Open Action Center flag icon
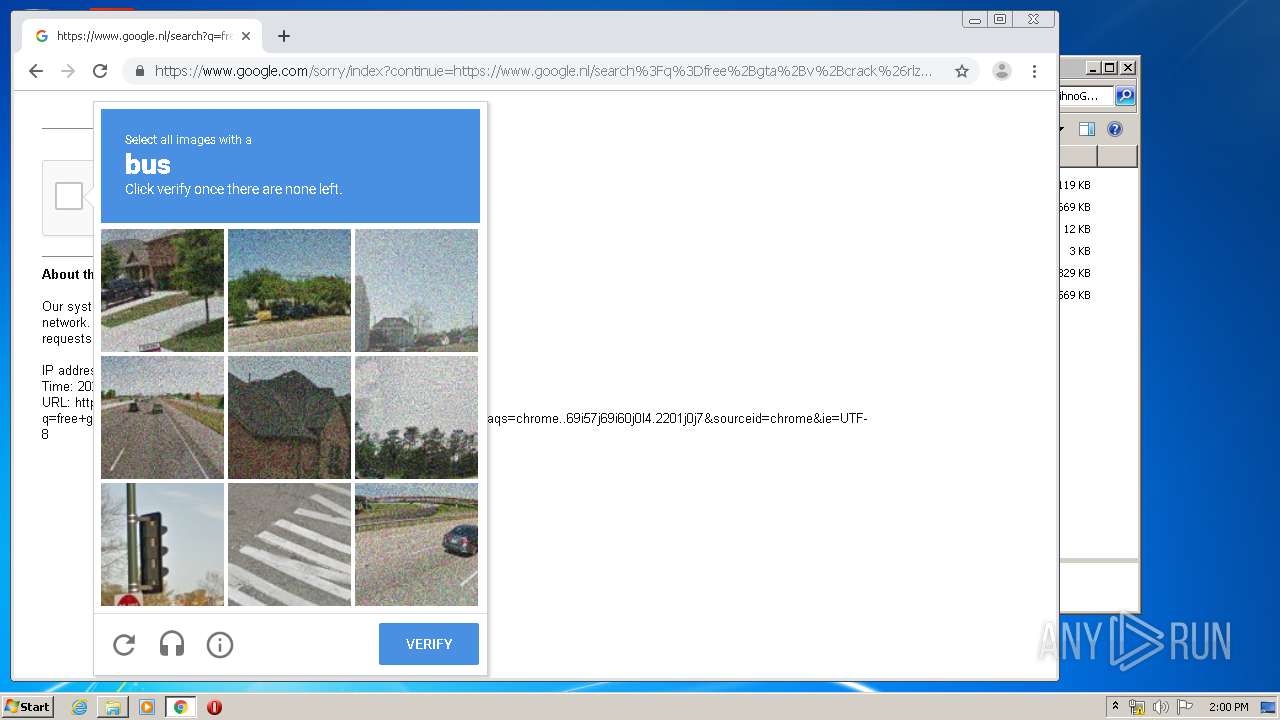The height and width of the screenshot is (720, 1280). tap(1184, 707)
